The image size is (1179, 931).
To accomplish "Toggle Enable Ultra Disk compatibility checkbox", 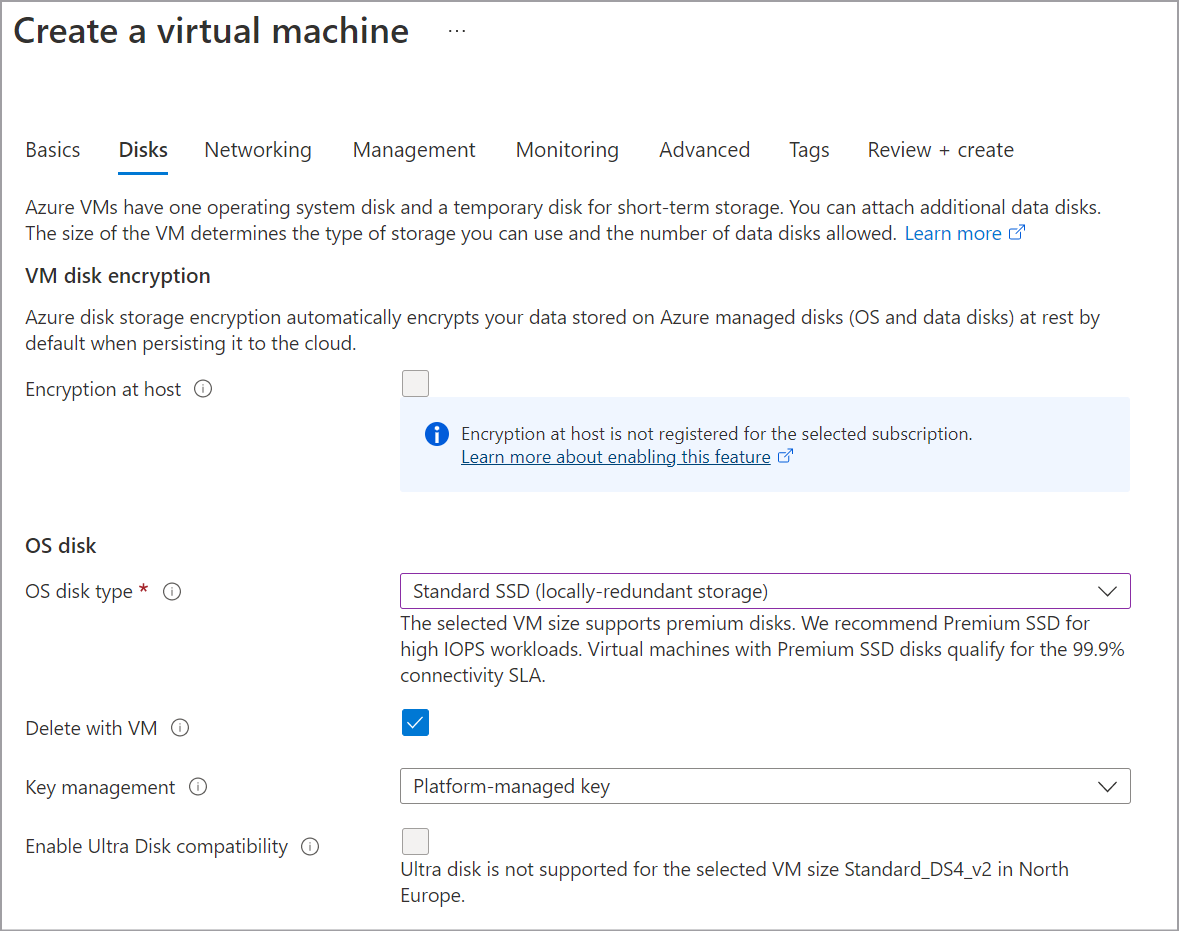I will (x=415, y=841).
